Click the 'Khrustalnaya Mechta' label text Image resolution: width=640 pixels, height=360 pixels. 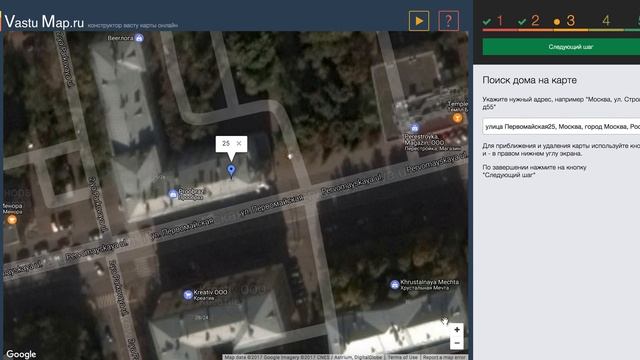[429, 282]
